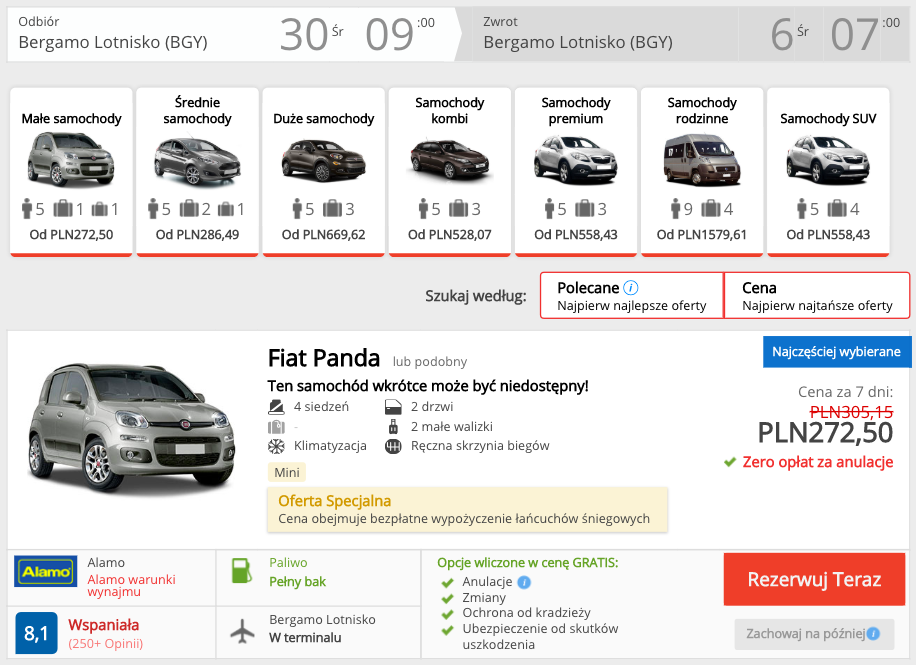
Task: Click the manual gearbox icon
Action: 394,447
